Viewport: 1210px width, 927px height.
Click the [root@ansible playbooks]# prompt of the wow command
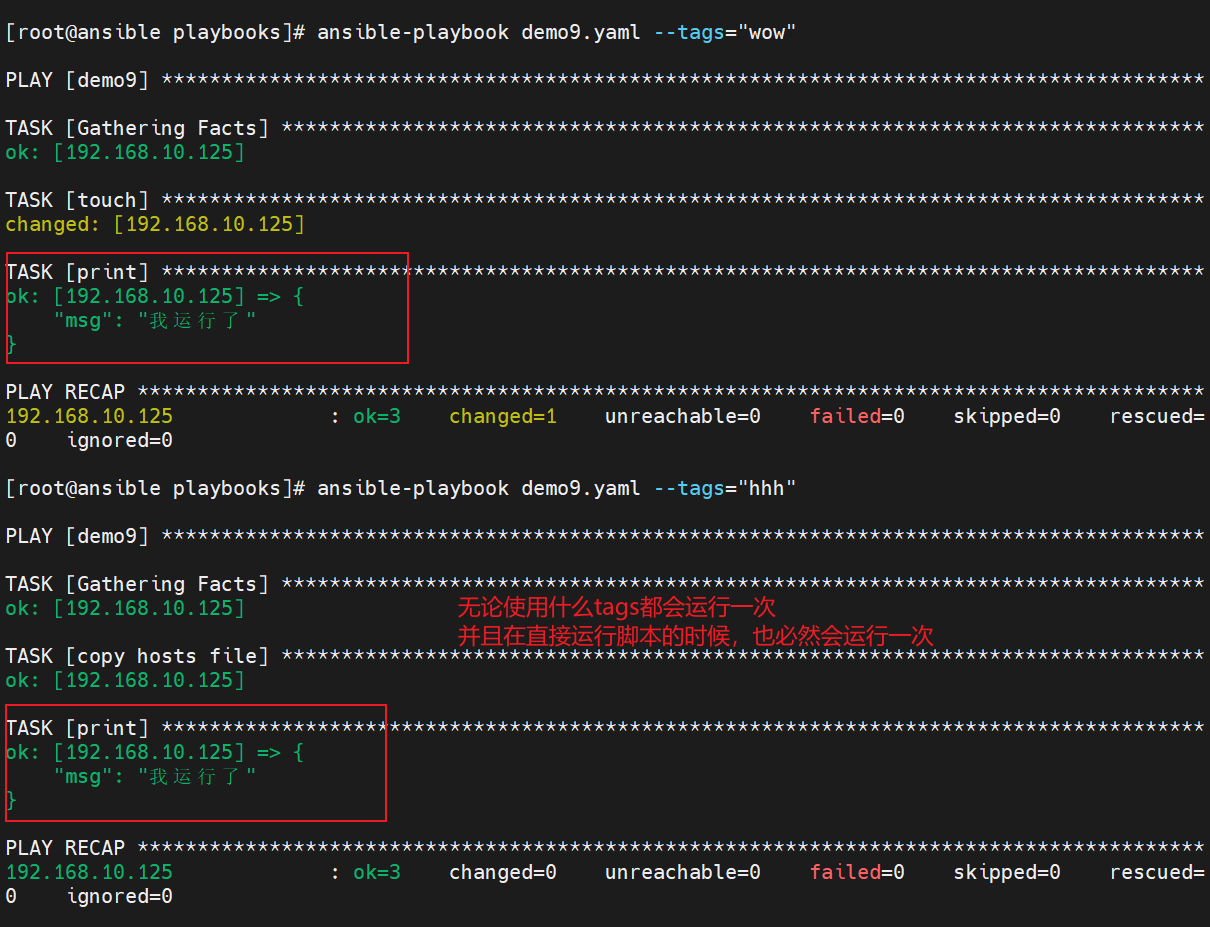tap(155, 32)
